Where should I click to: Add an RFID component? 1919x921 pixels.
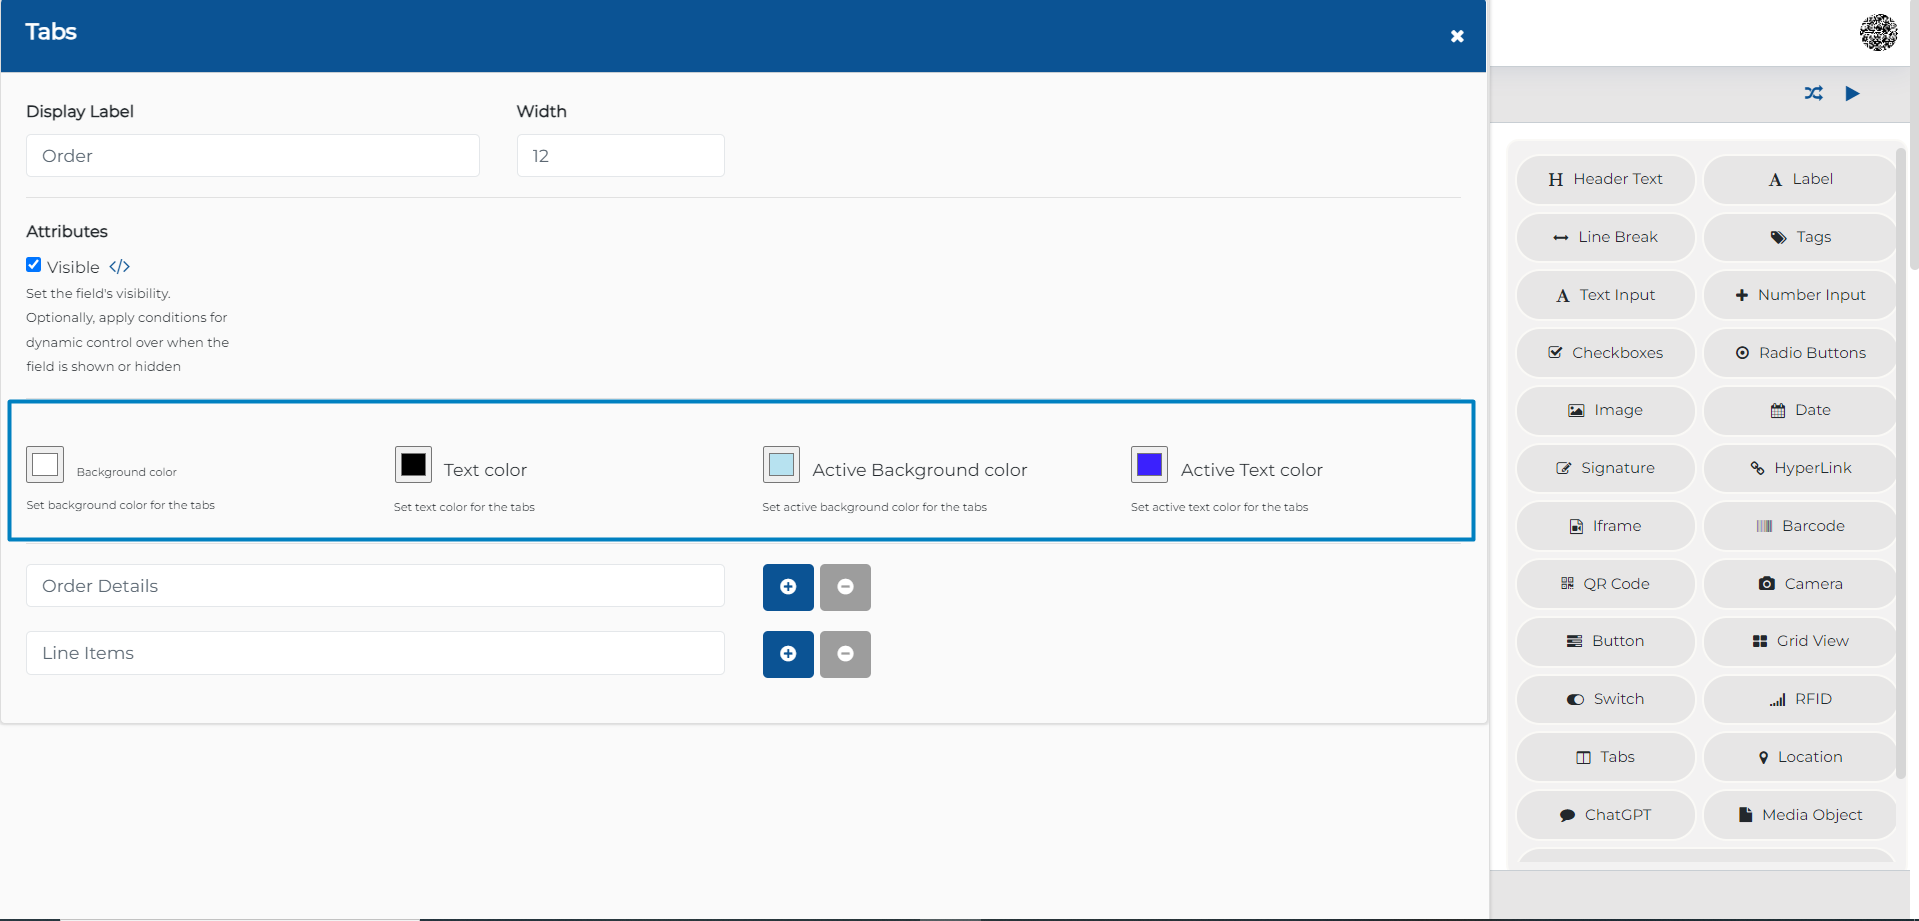1799,700
